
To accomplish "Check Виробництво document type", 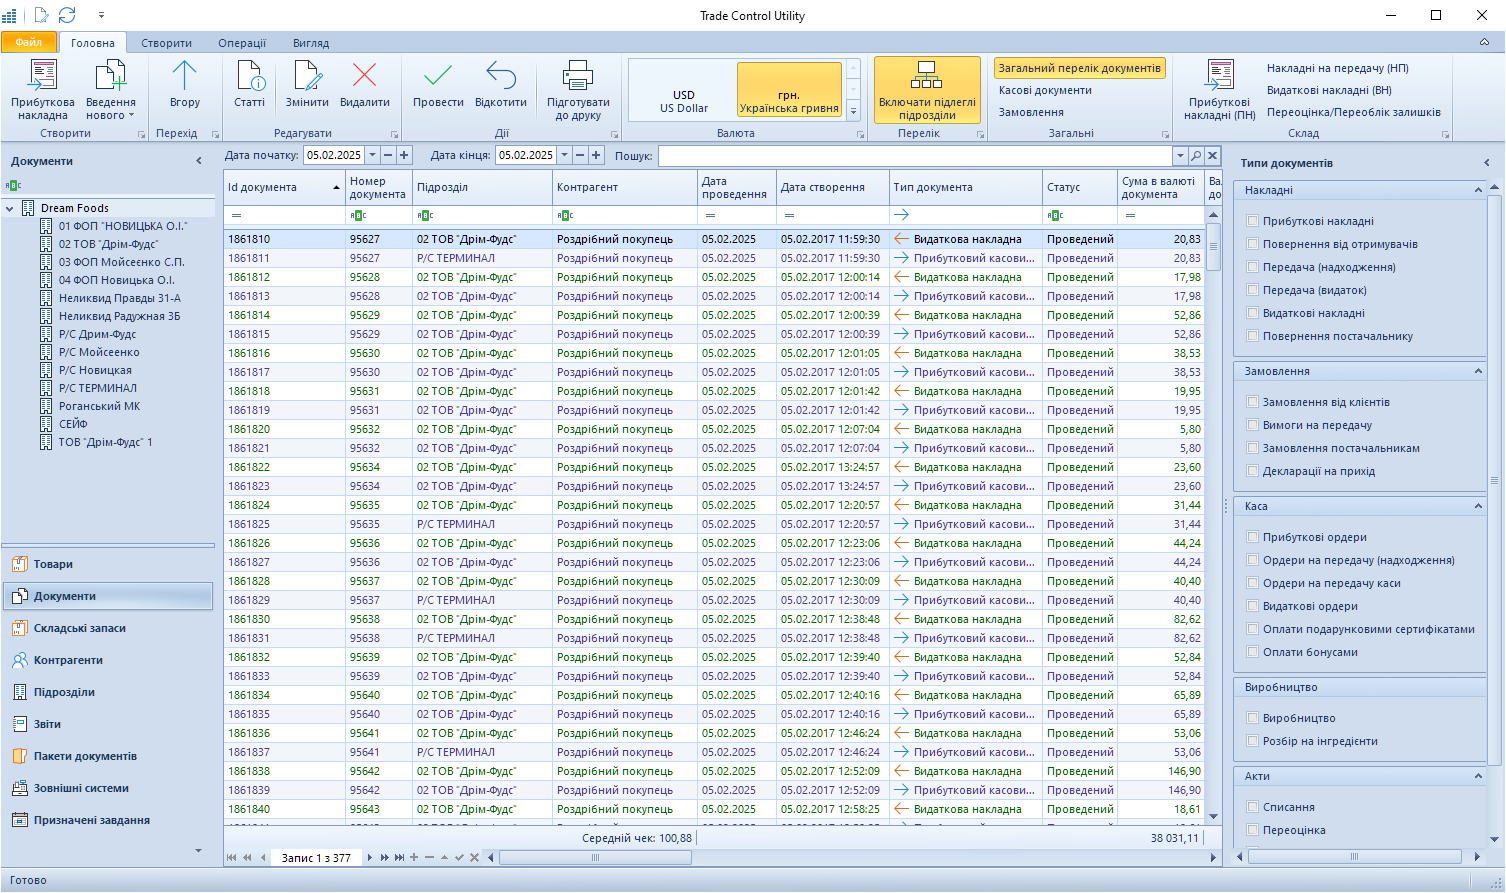I will pos(1253,718).
